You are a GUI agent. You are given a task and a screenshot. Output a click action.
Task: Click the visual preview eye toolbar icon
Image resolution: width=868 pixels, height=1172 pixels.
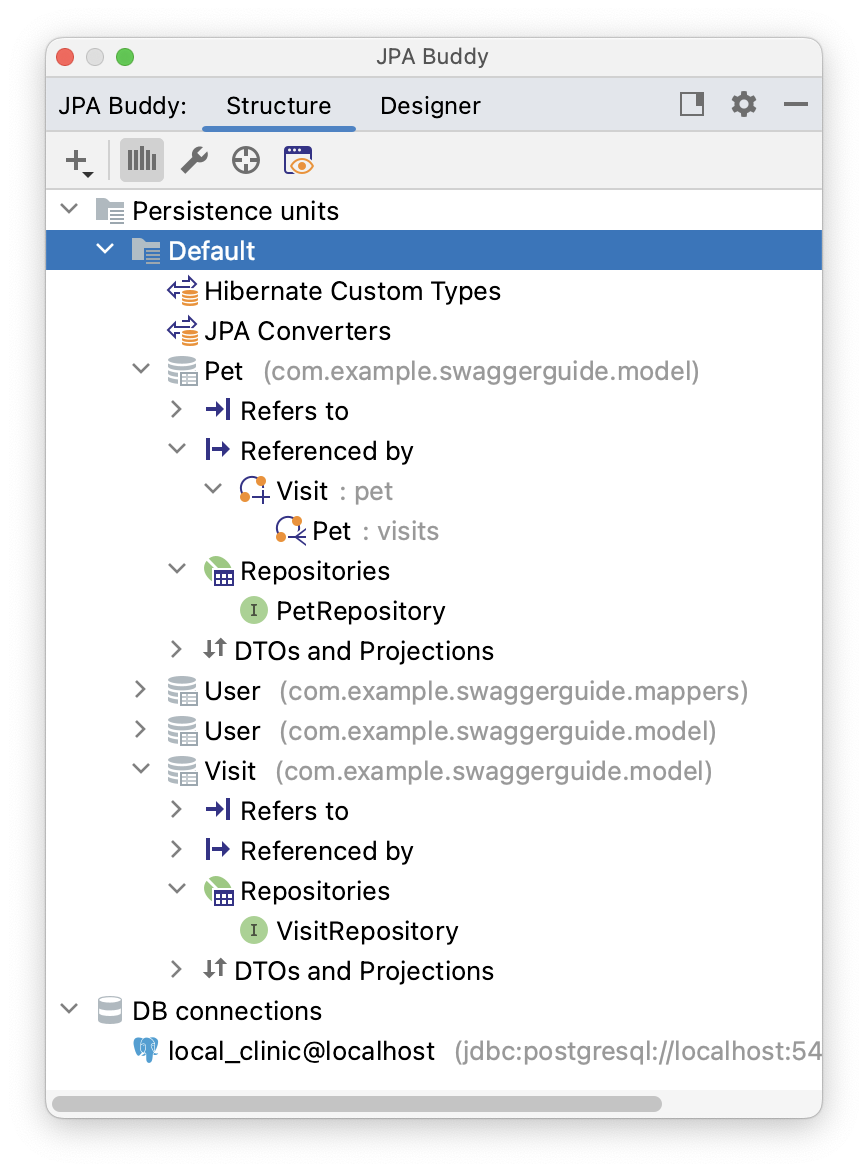pos(297,160)
